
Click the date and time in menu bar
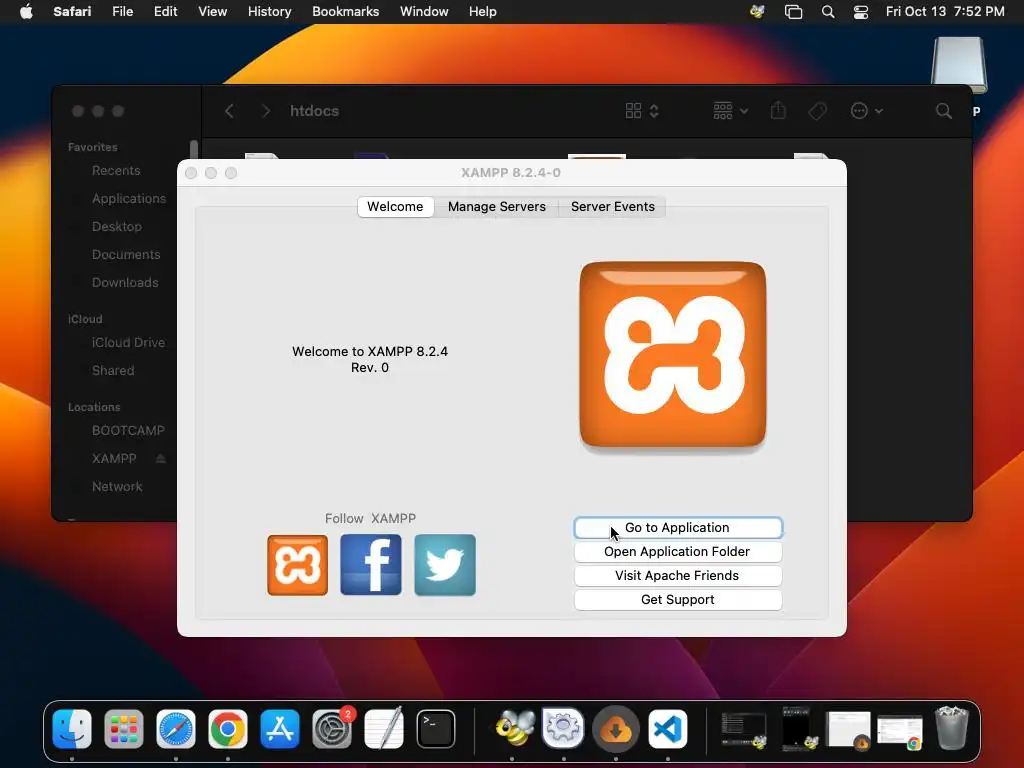945,12
